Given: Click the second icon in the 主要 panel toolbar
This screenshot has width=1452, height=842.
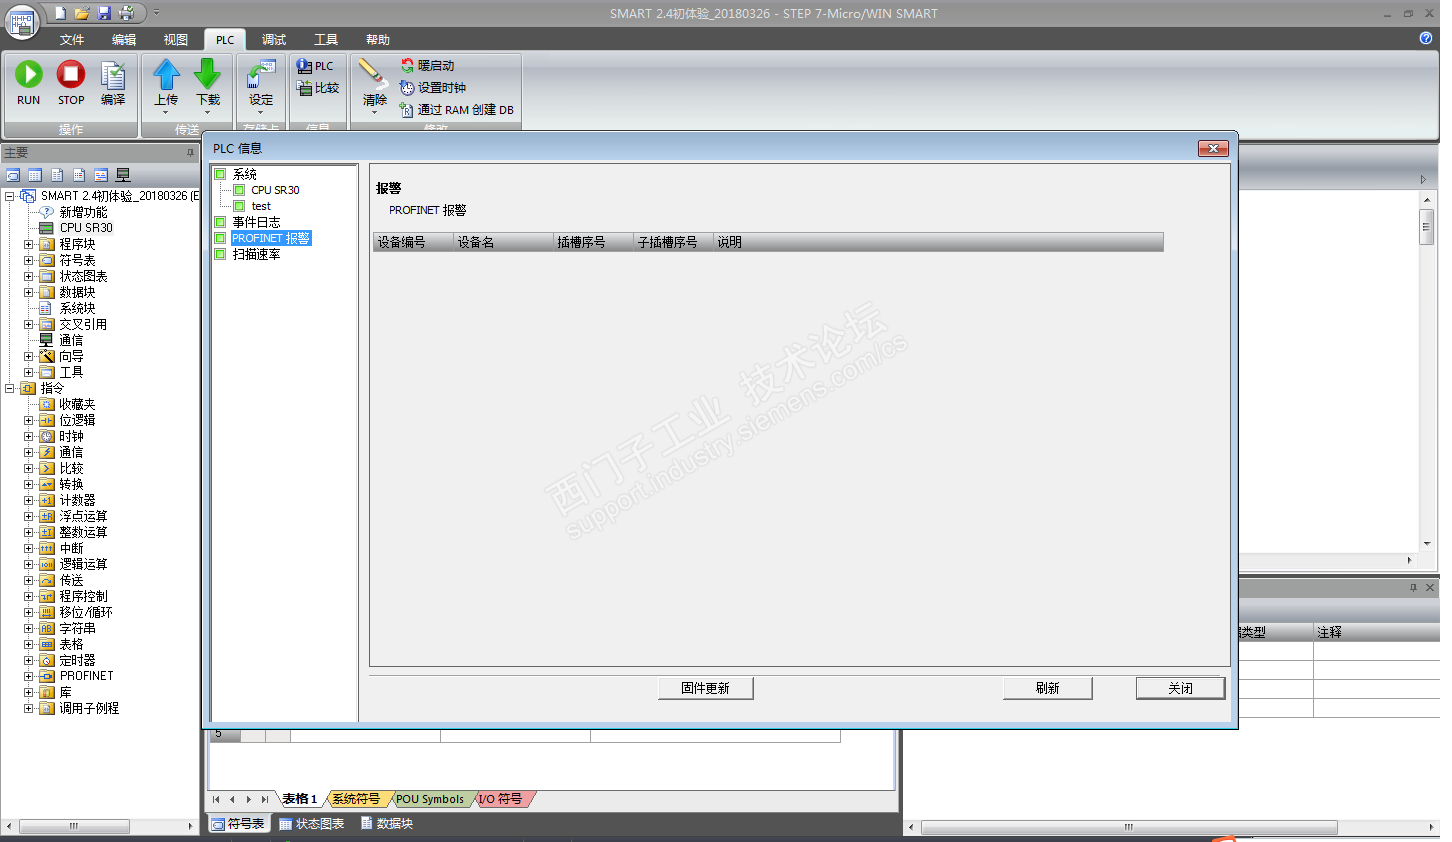Looking at the screenshot, I should (x=35, y=175).
